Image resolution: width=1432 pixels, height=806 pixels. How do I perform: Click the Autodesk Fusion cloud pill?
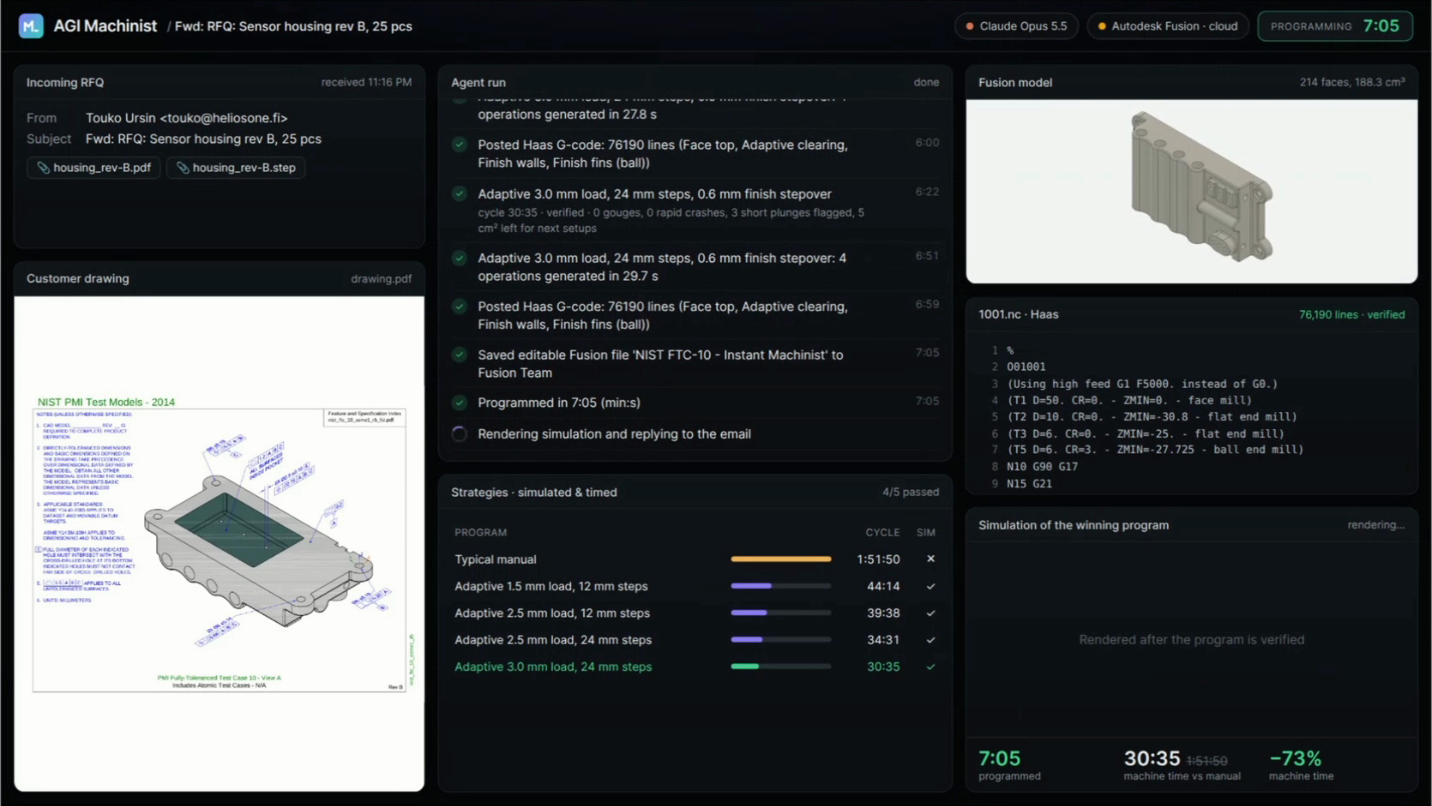[1167, 26]
